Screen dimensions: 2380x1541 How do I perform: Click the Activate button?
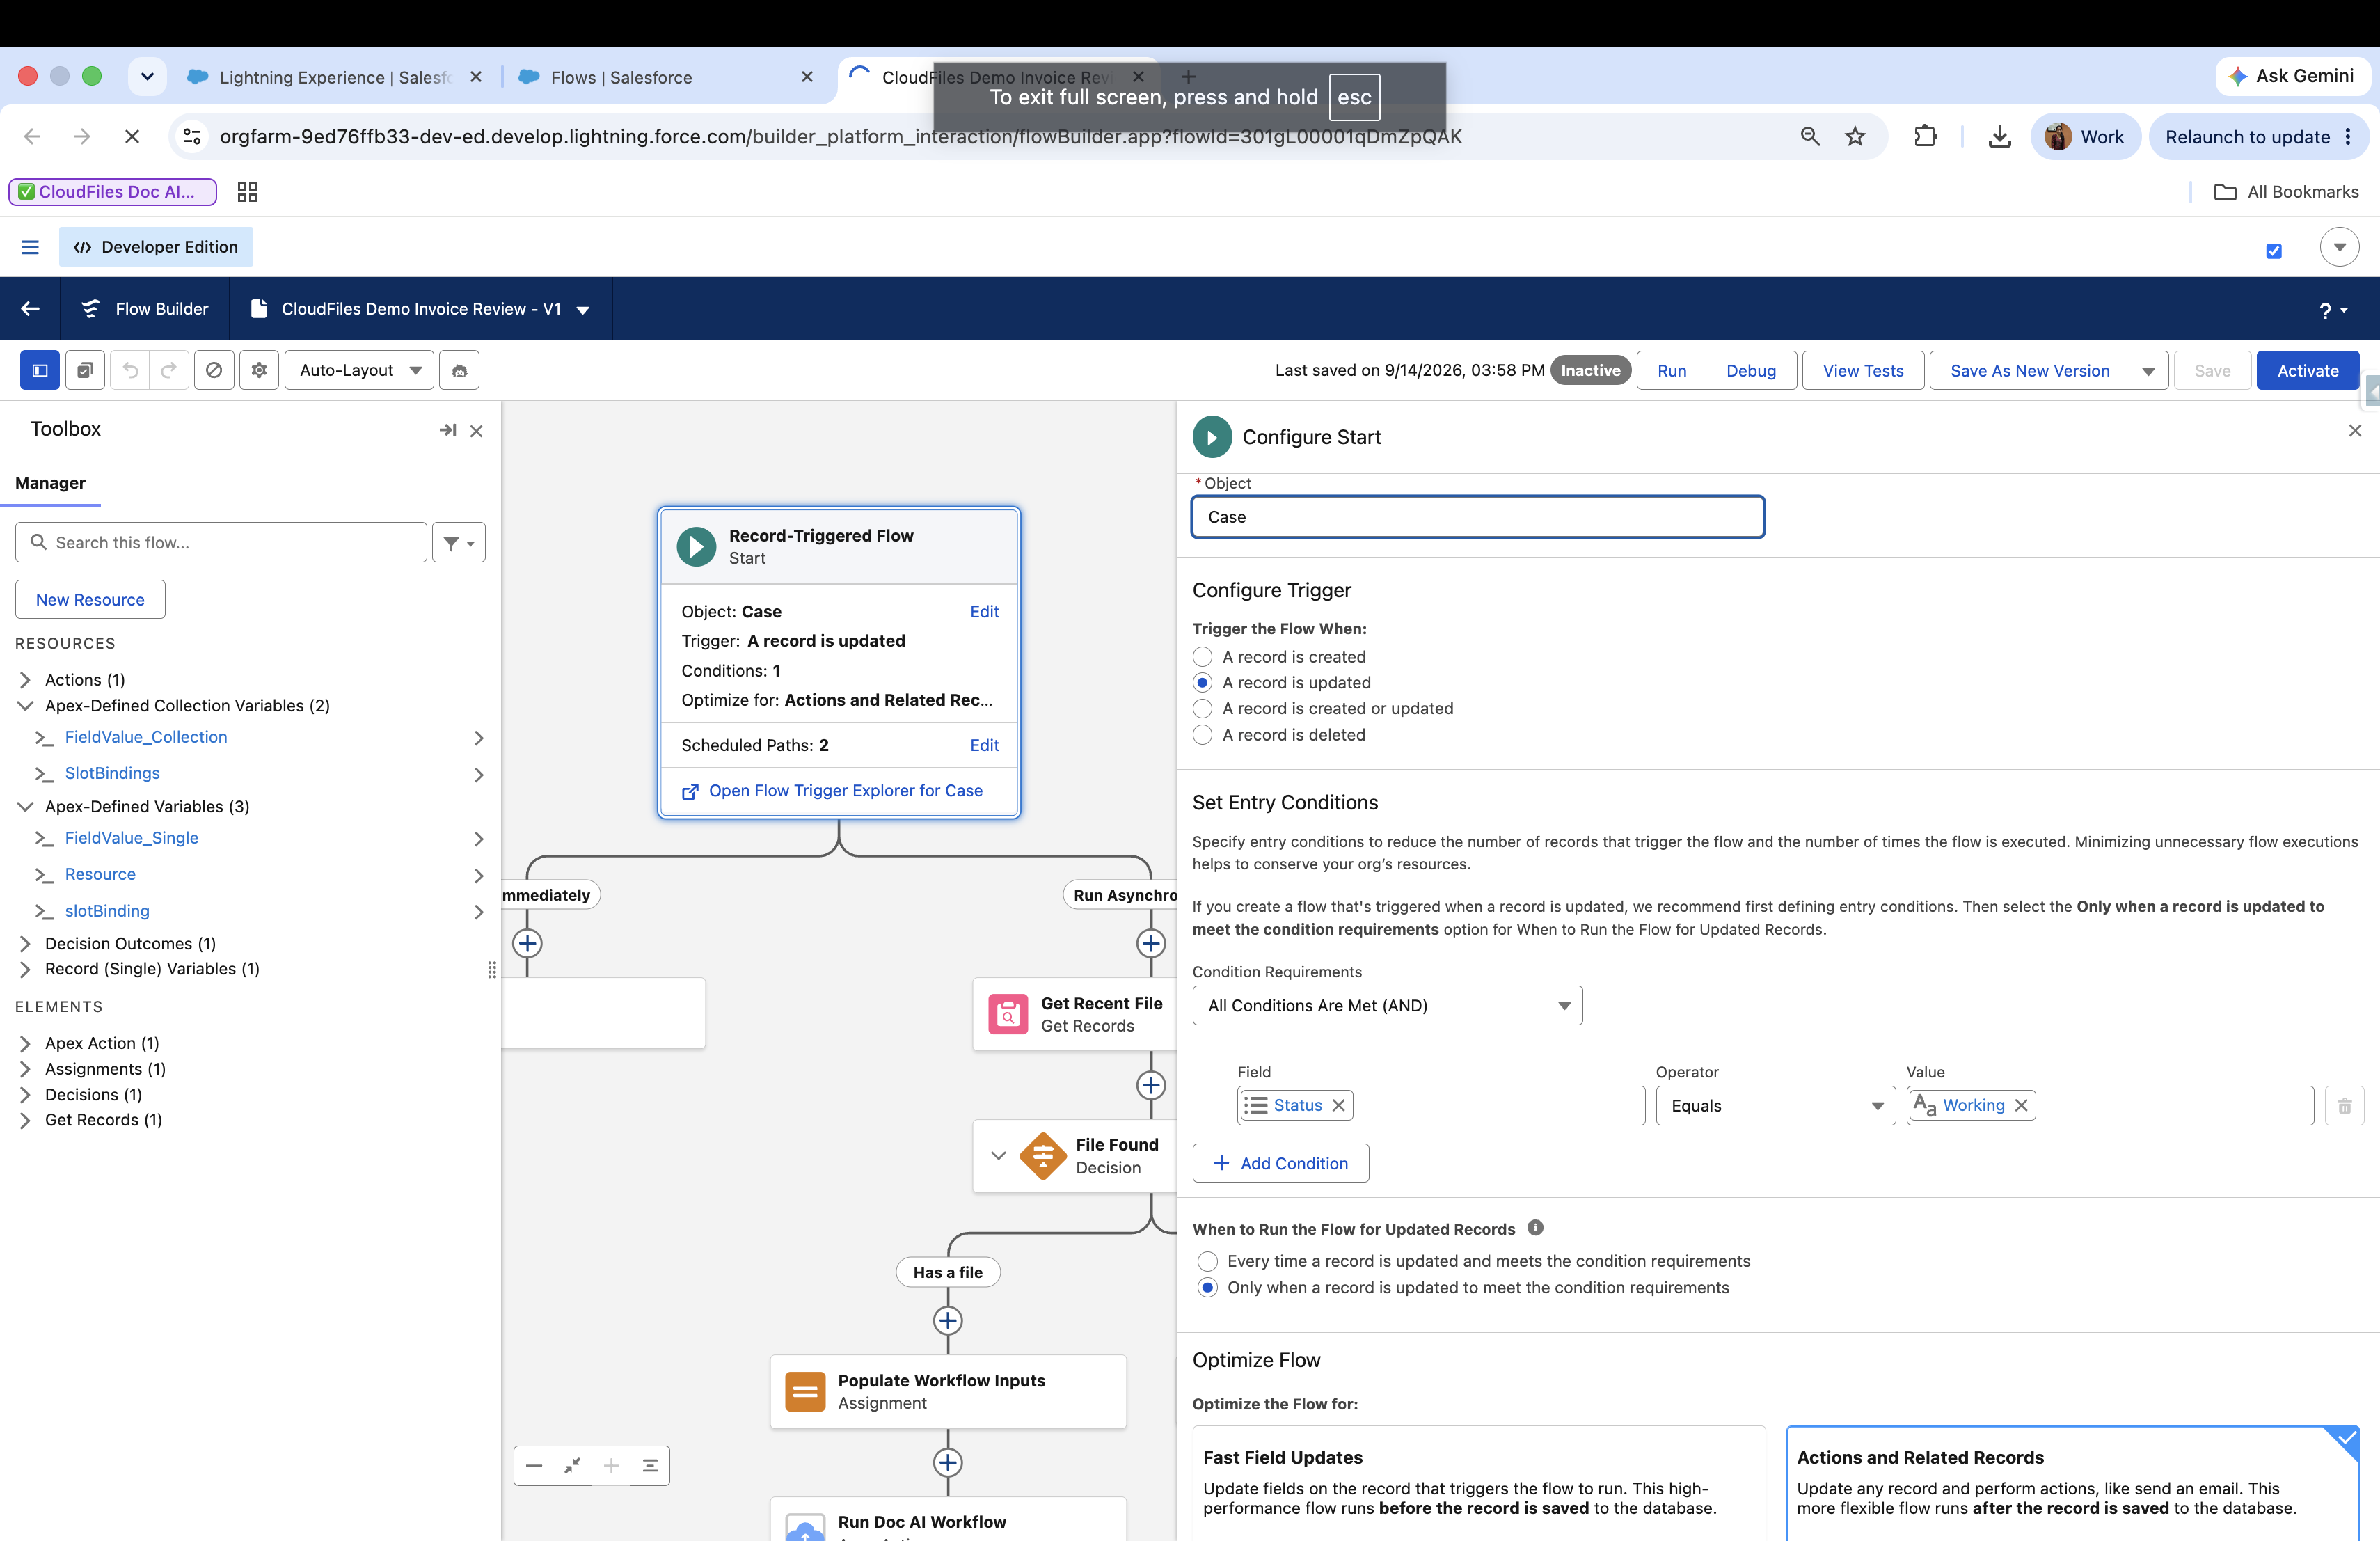[x=2307, y=371]
